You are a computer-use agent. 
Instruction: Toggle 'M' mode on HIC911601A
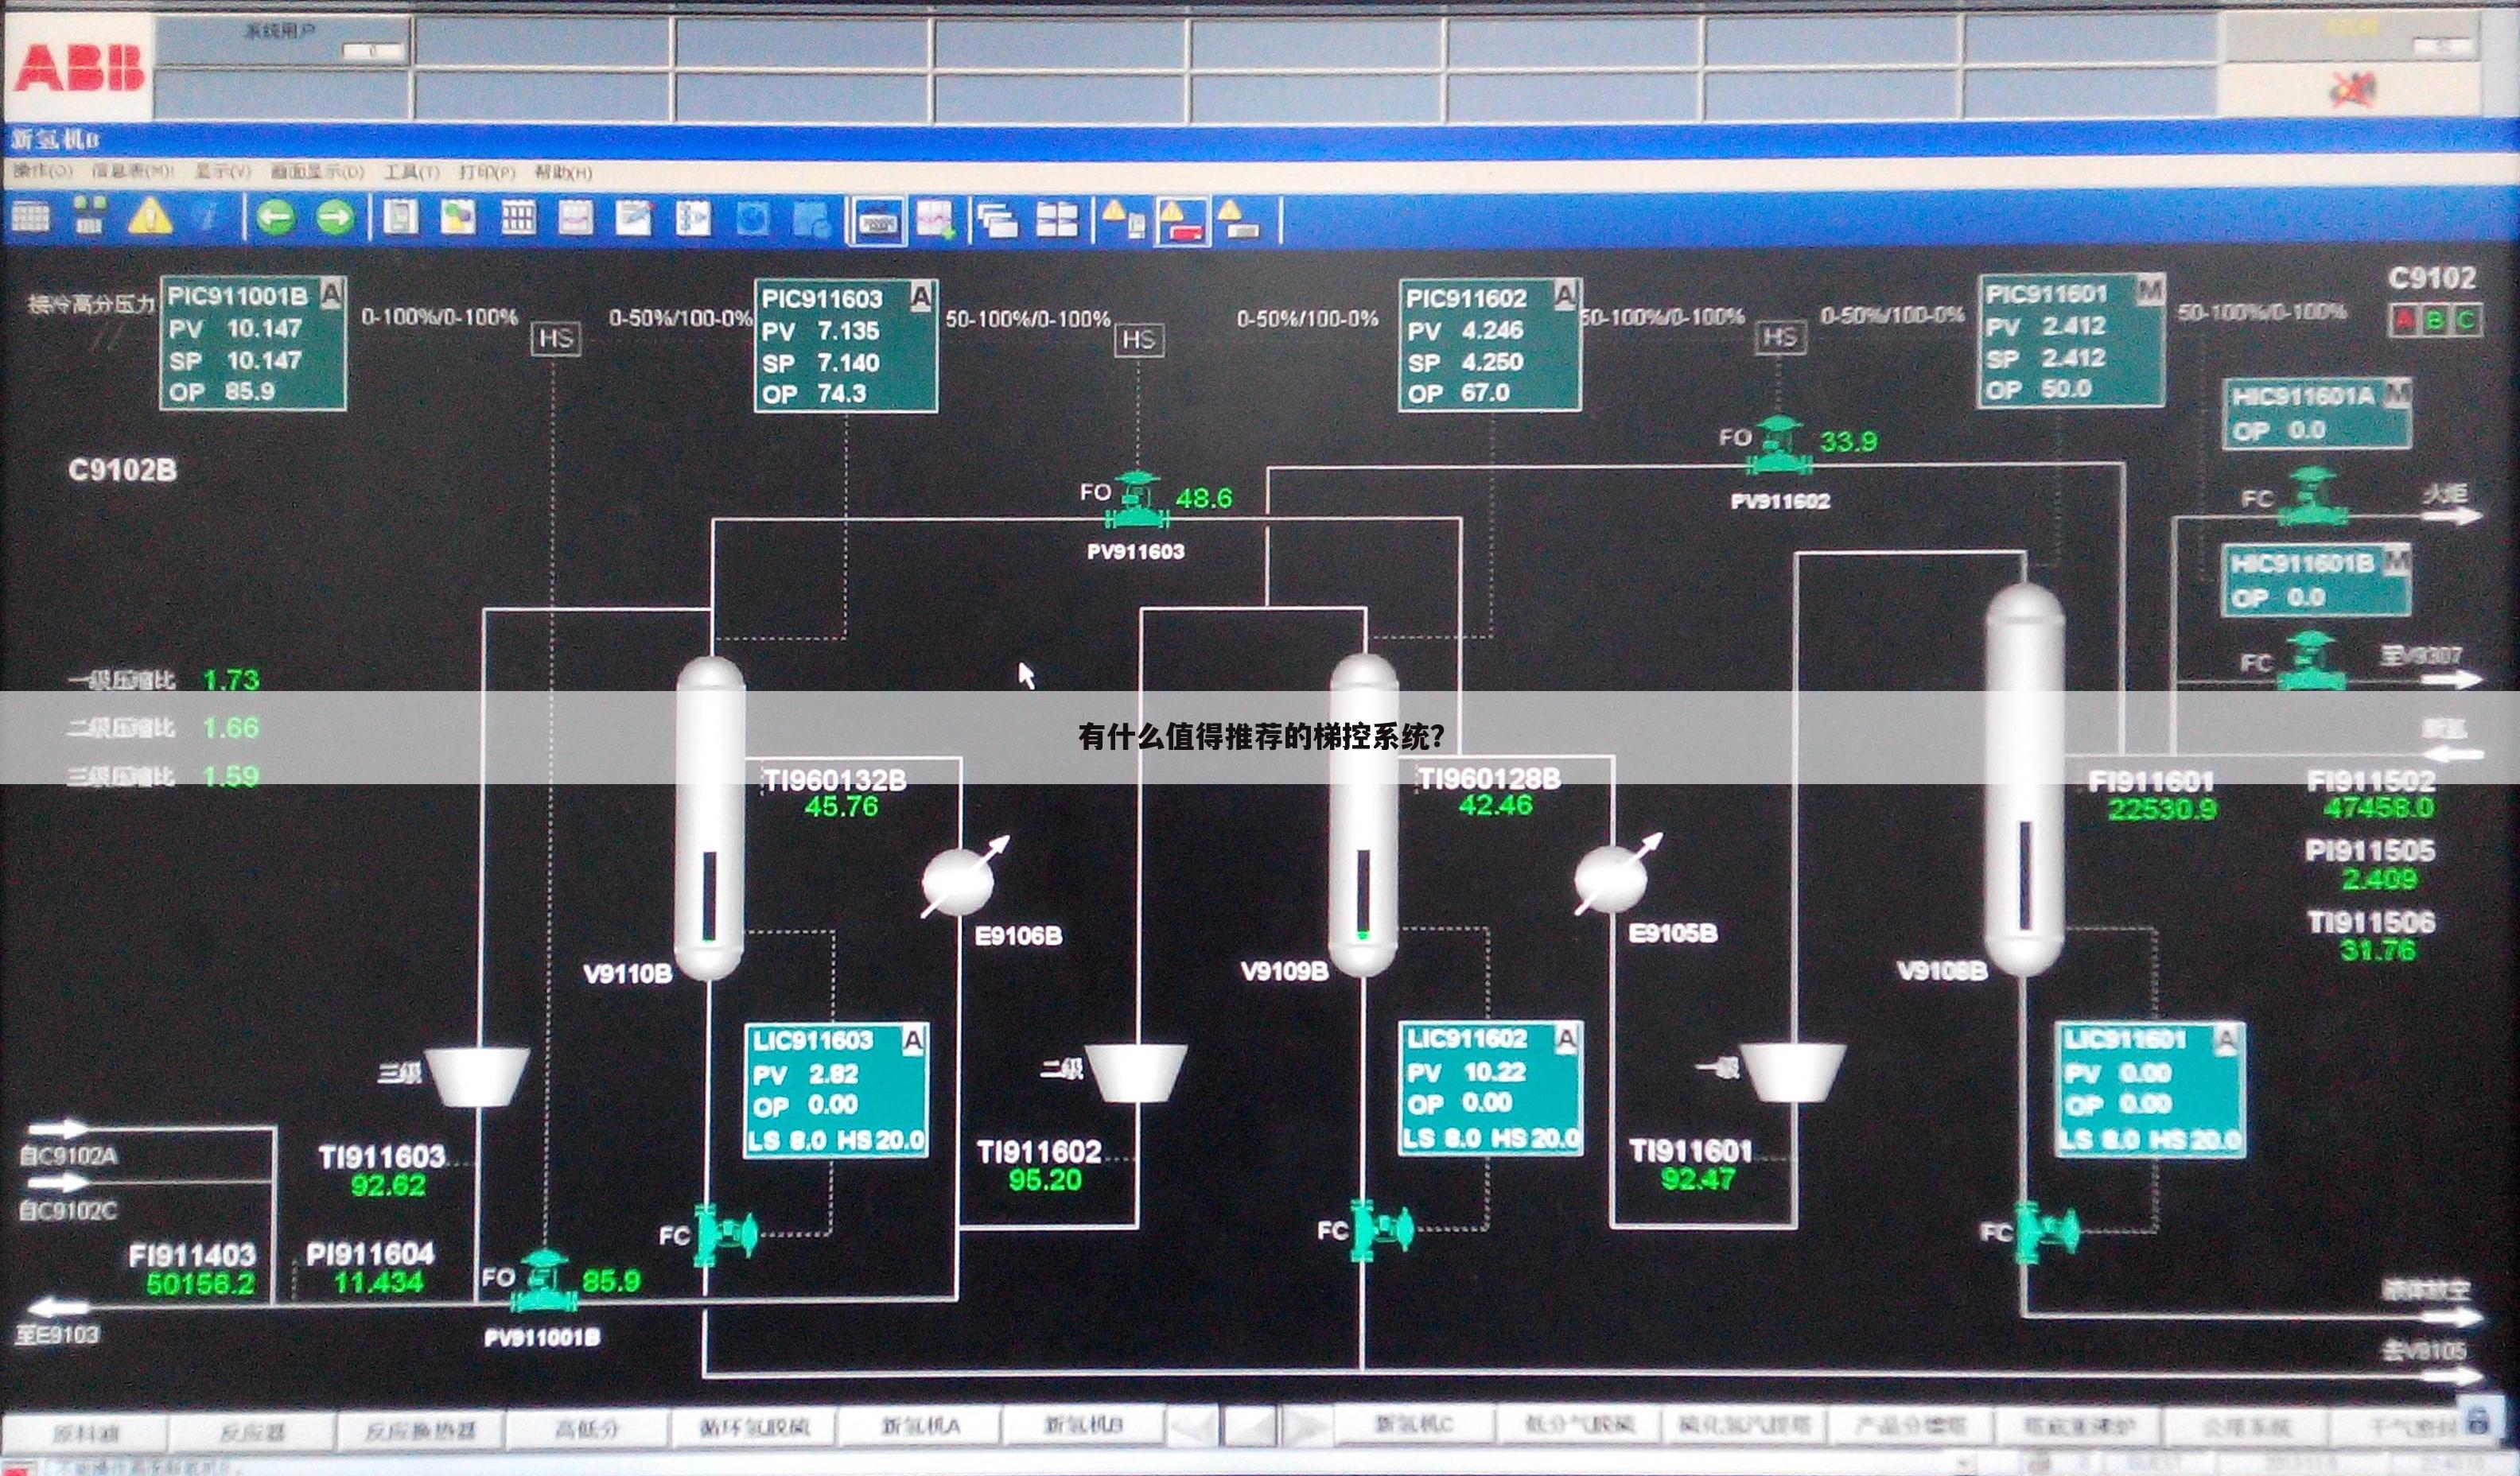pyautogui.click(x=2396, y=394)
